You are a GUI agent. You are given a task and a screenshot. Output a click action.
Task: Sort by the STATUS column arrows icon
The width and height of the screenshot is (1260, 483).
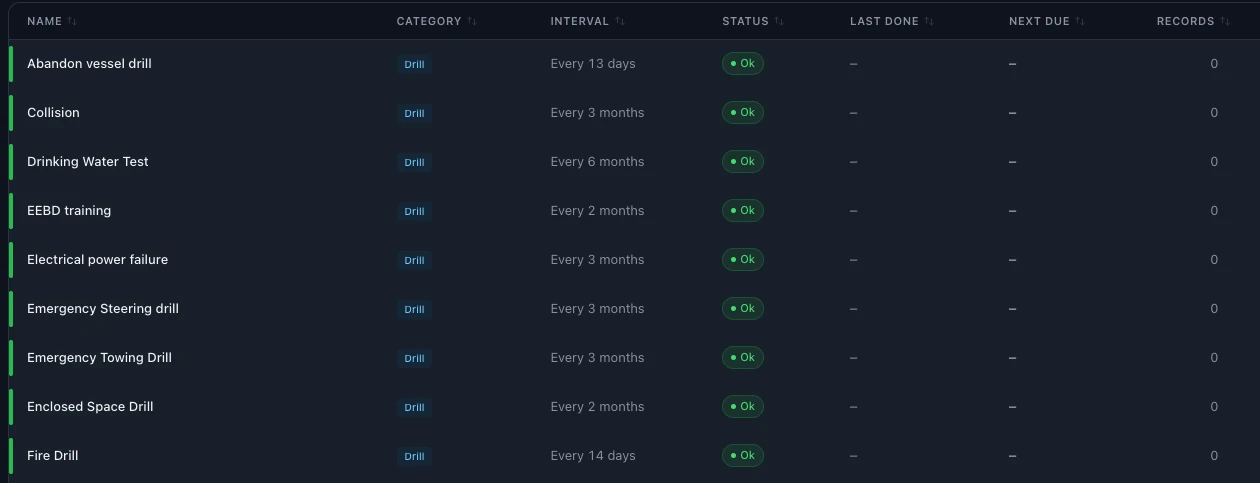779,21
